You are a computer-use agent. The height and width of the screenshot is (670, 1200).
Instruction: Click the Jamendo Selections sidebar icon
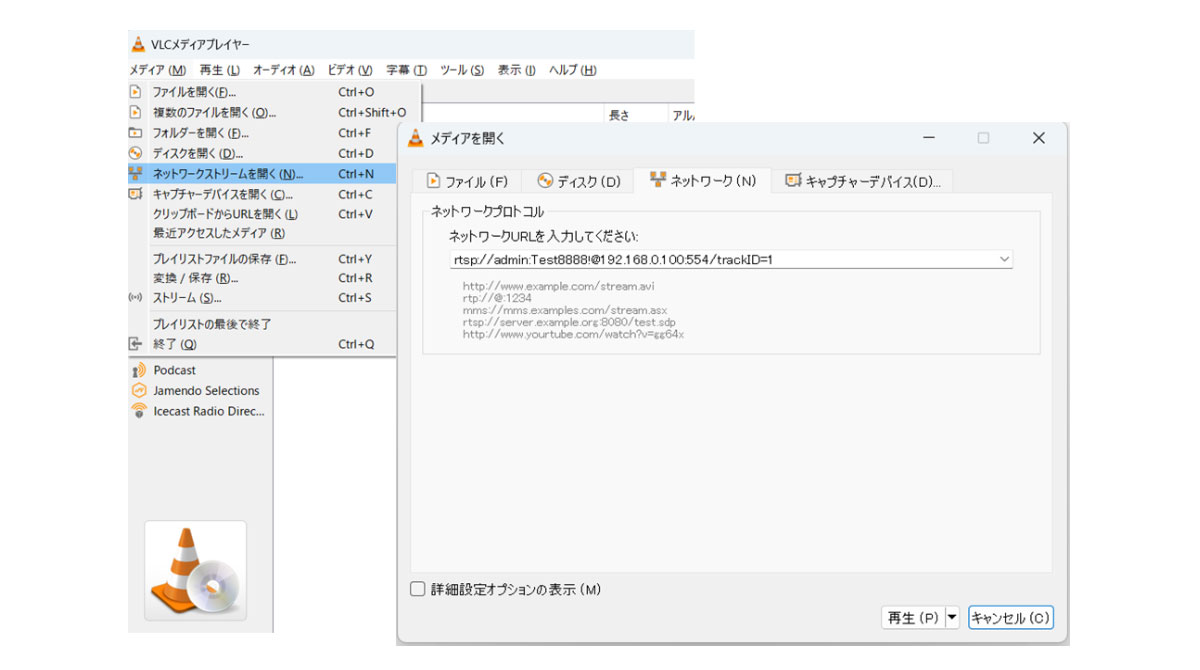point(139,391)
